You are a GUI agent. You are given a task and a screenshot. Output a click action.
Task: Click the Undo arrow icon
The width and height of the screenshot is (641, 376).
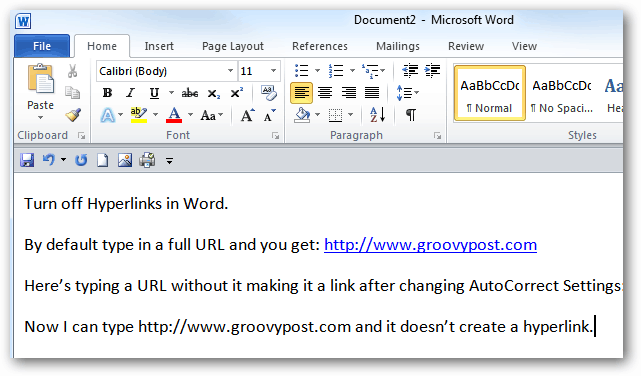(49, 159)
